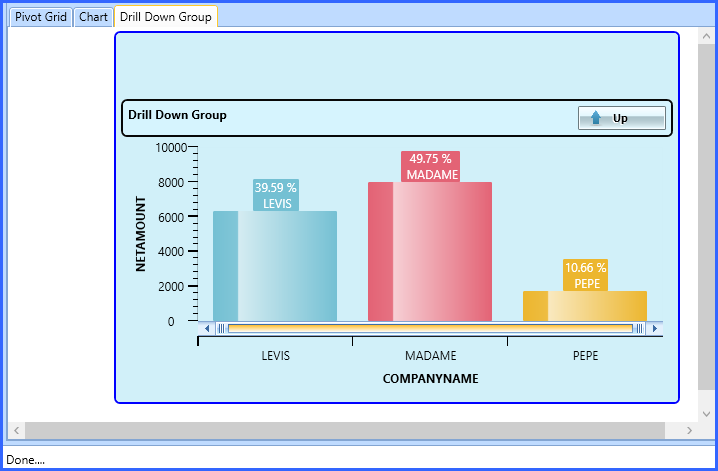
Task: Click the chart axis scrollbar left arrow
Action: 207,328
